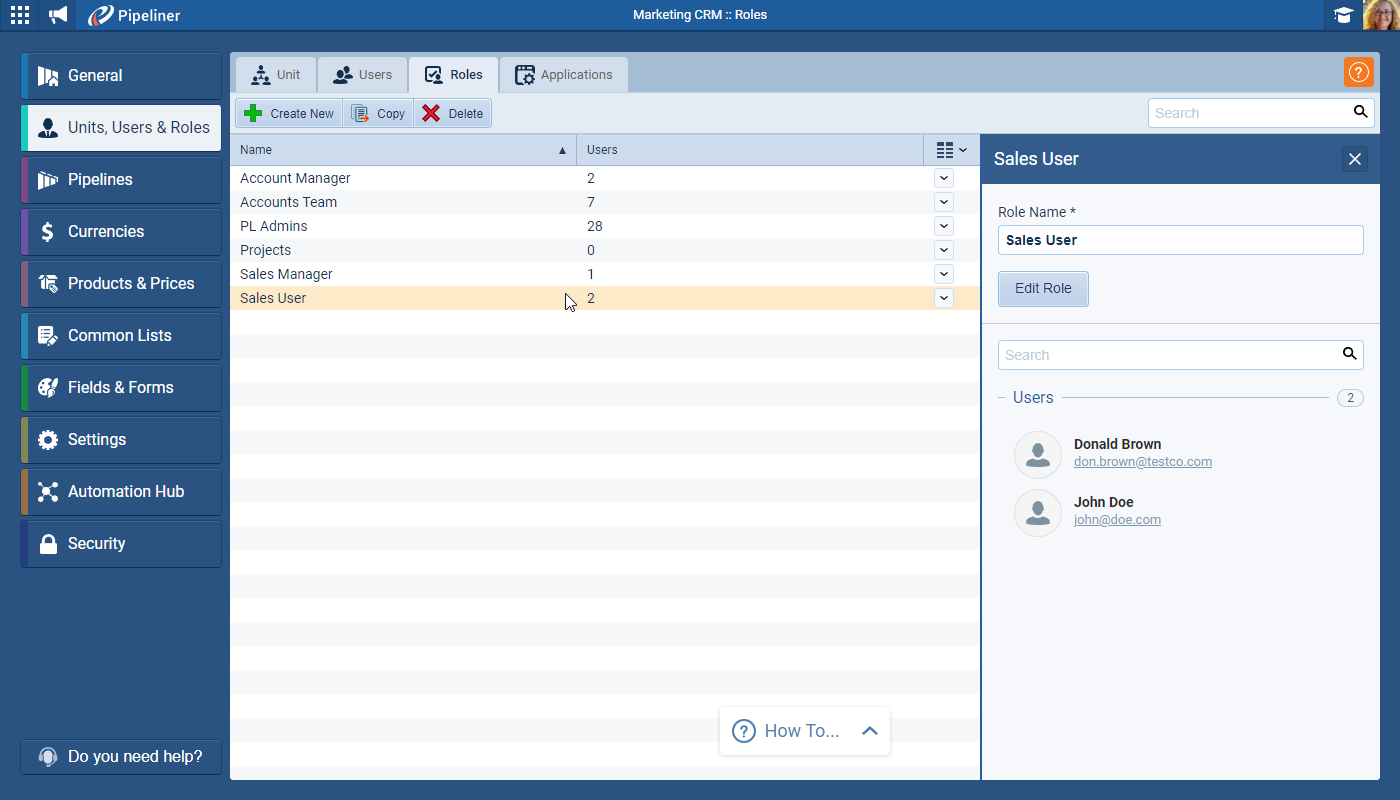The height and width of the screenshot is (800, 1400).
Task: Click Donald Brown's avatar icon
Action: pos(1037,455)
